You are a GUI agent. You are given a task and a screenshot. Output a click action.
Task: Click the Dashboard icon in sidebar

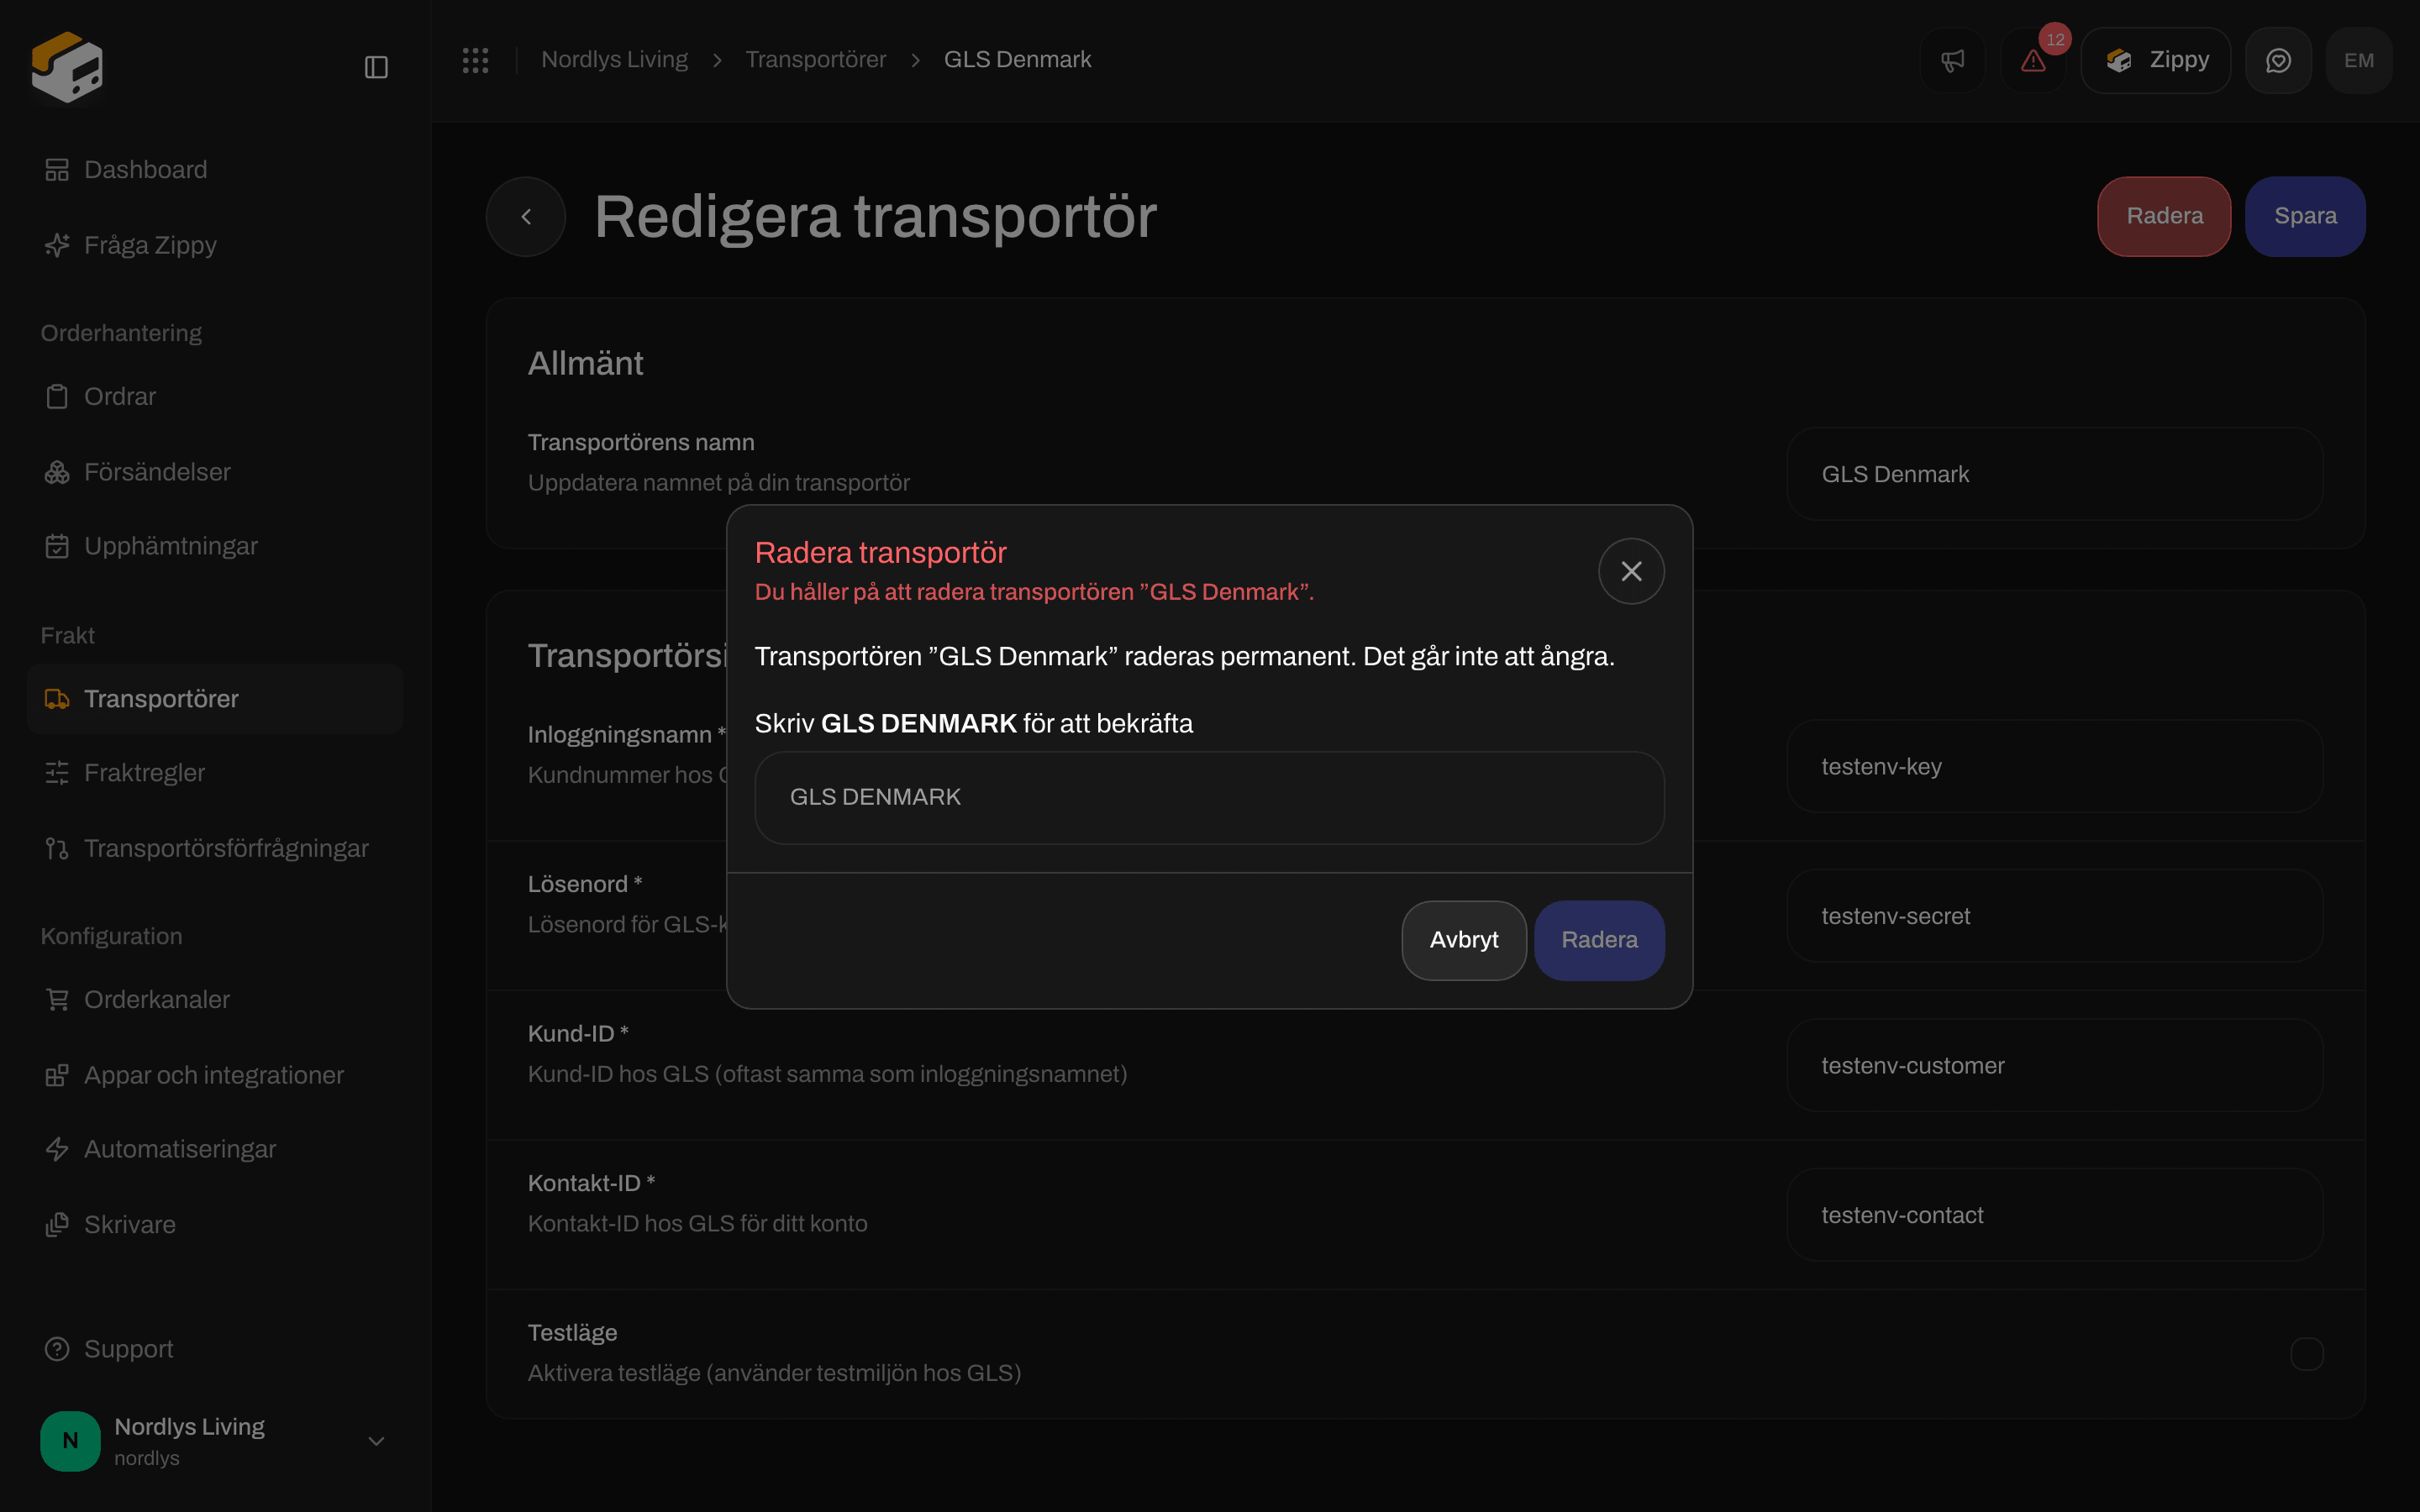57,170
